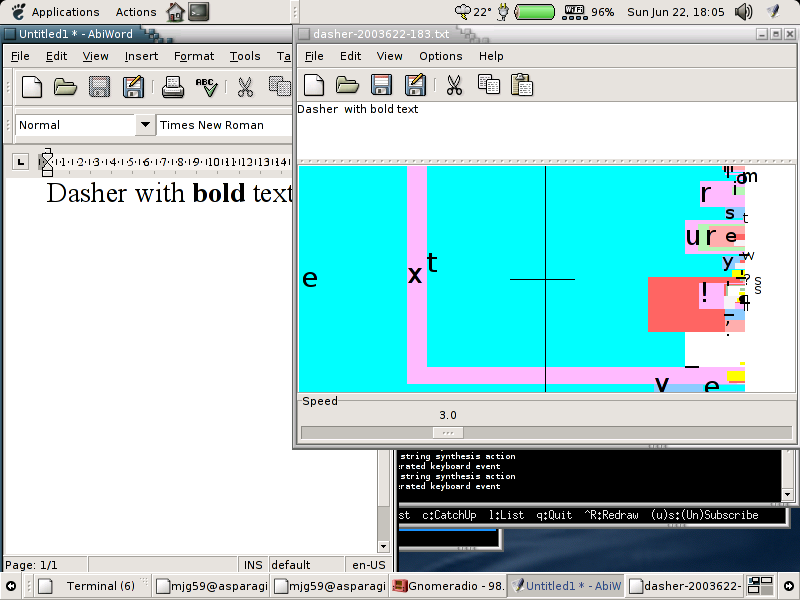Mute sound via the volume speaker icon

point(744,12)
